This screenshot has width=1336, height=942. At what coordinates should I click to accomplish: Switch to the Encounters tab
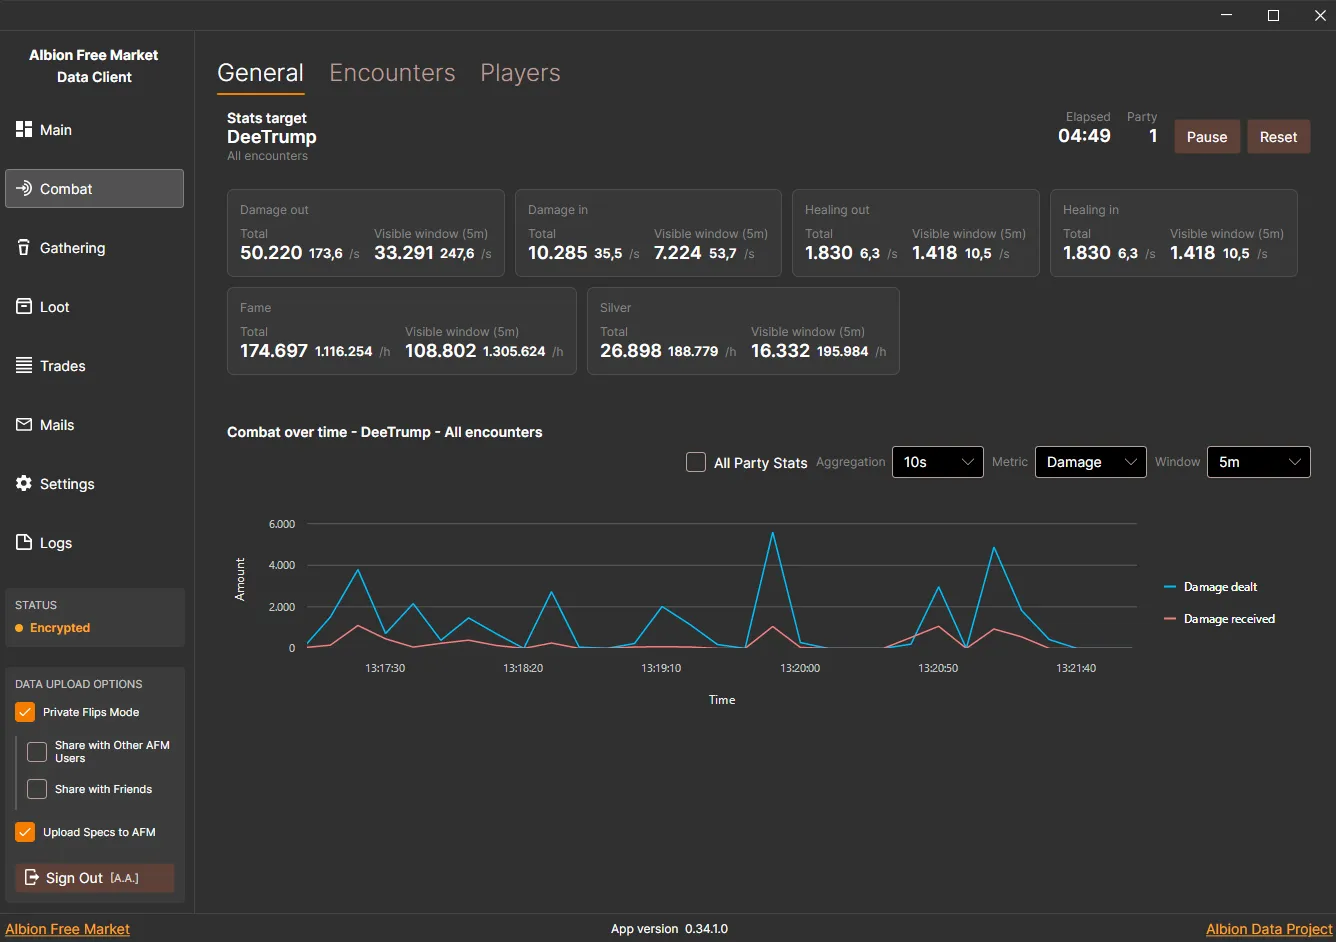(392, 73)
